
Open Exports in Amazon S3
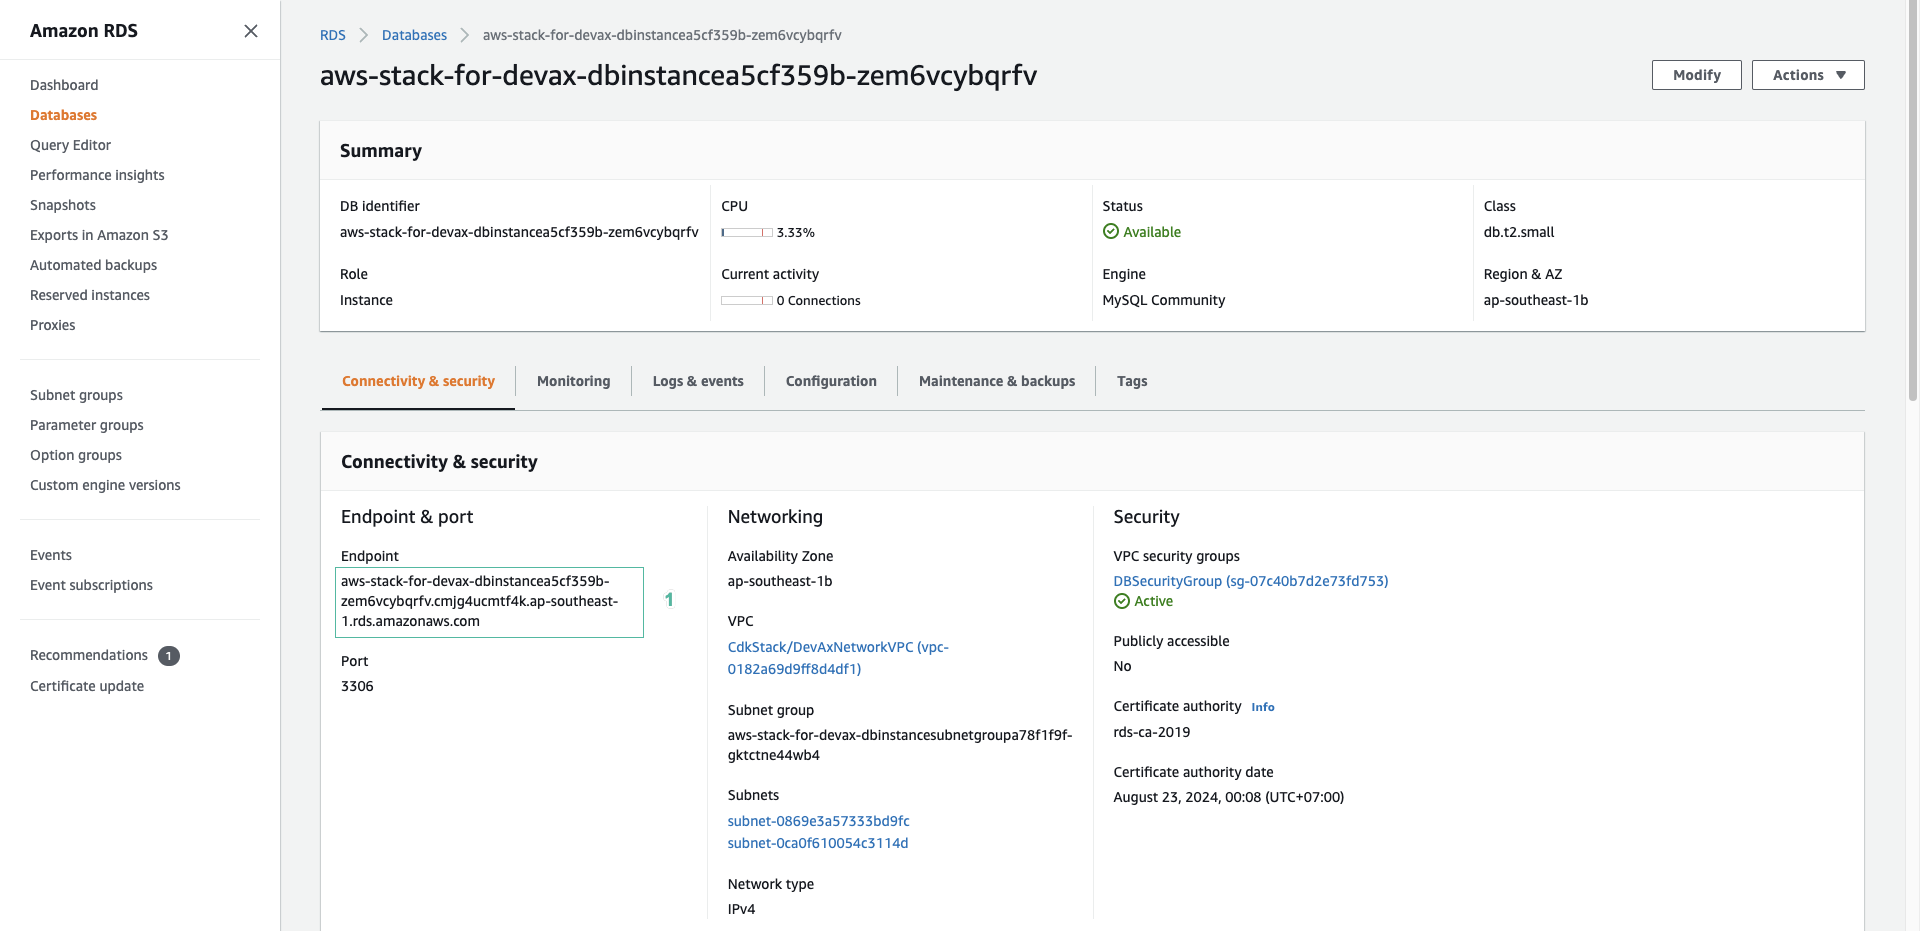tap(99, 235)
